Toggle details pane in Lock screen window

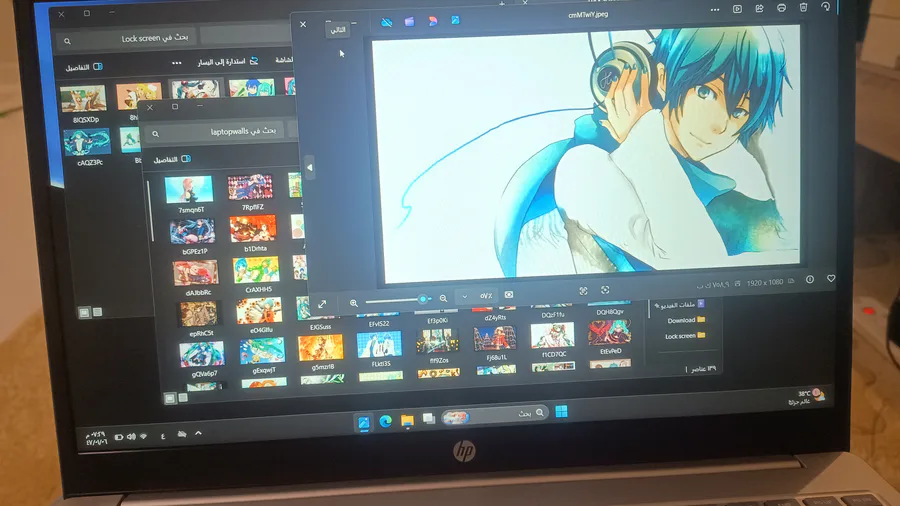pos(84,67)
